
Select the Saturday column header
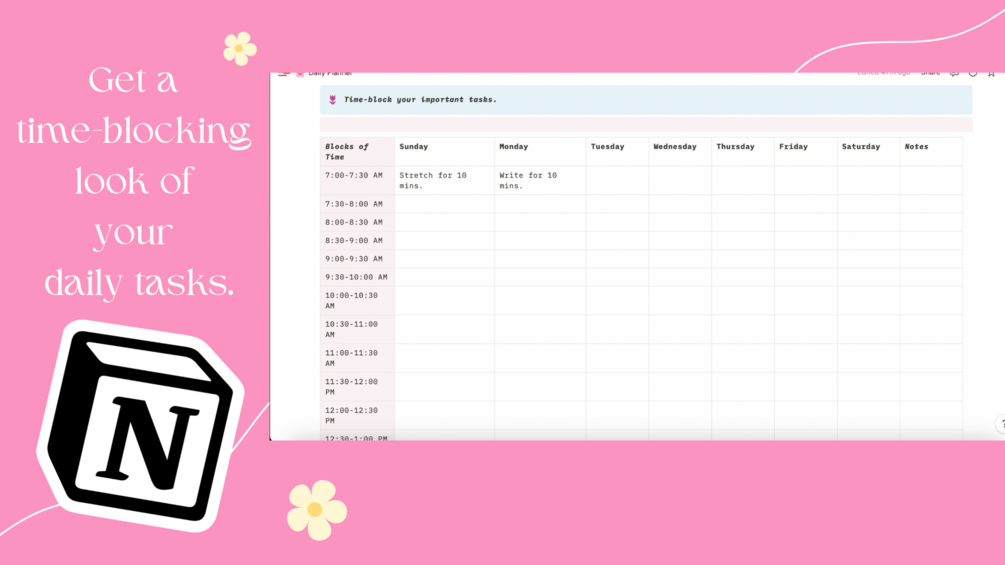click(868, 152)
